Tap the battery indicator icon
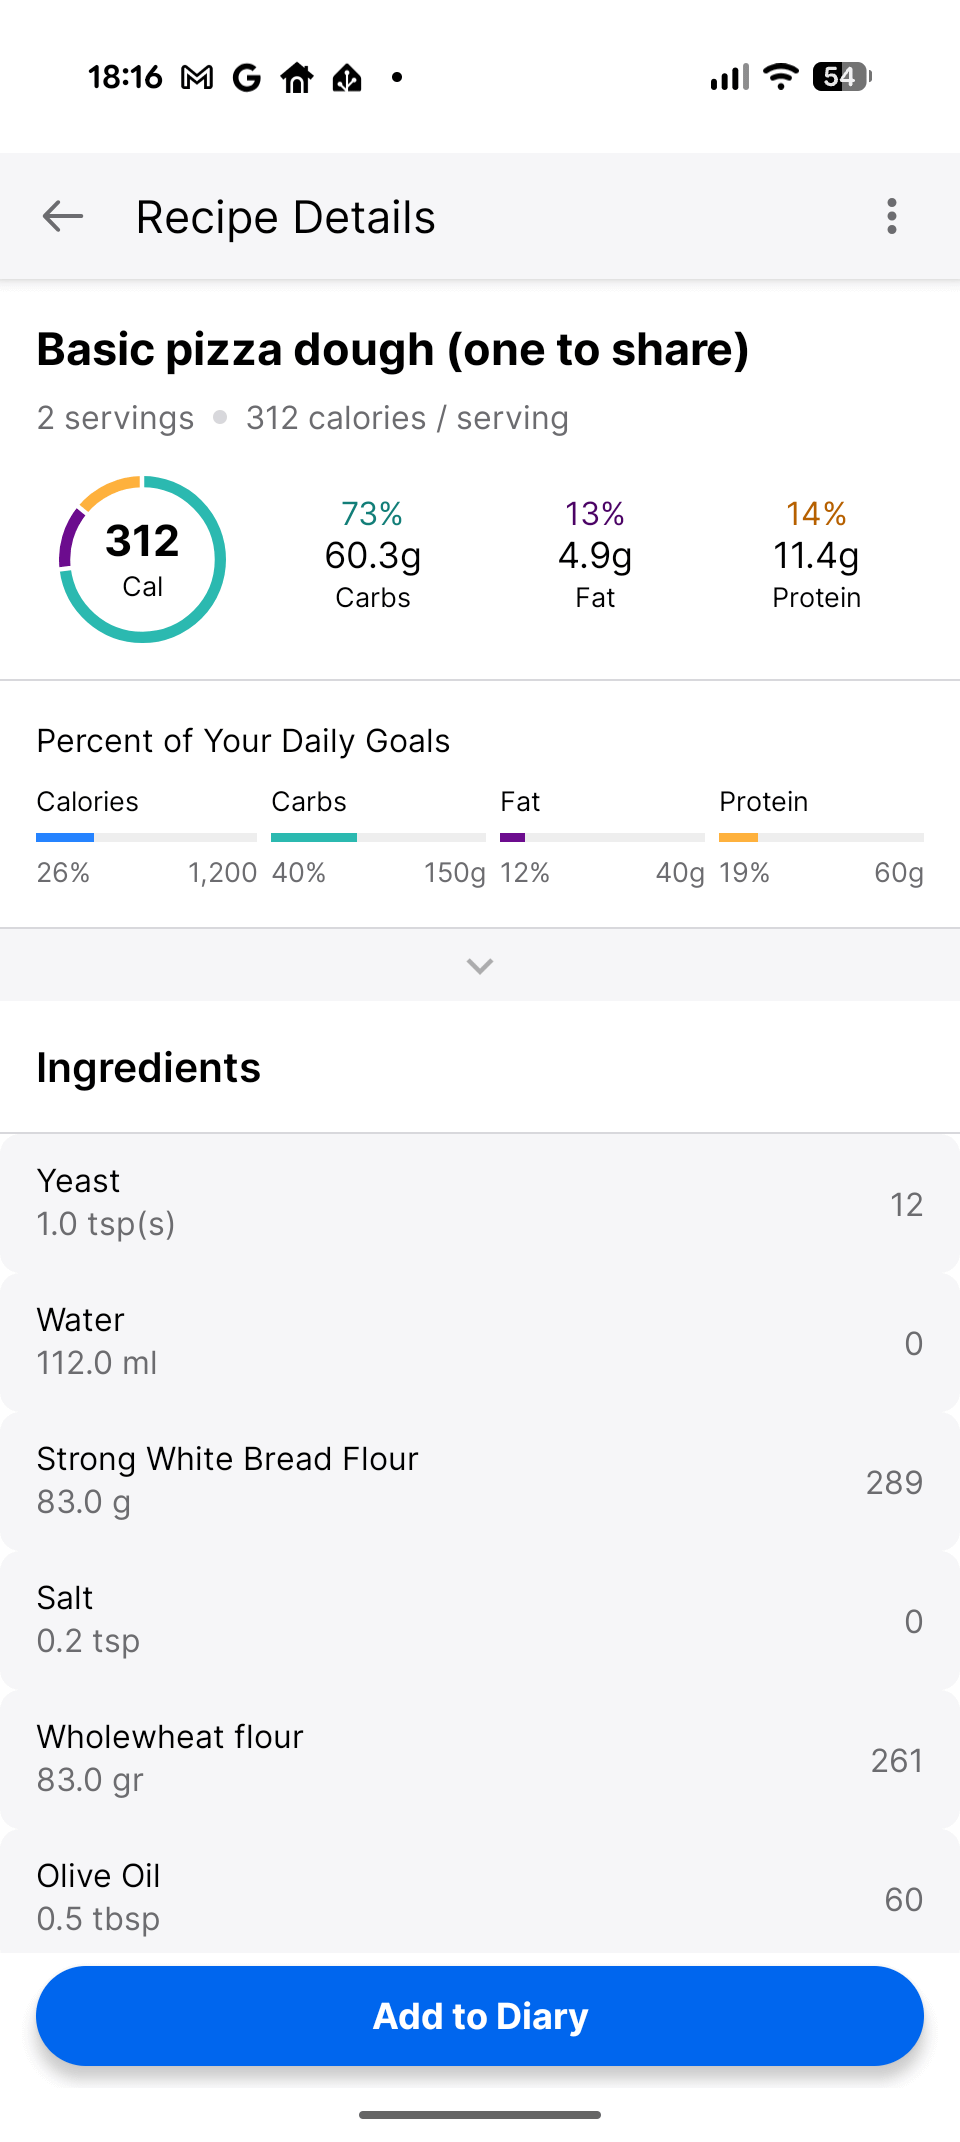960x2142 pixels. point(841,77)
